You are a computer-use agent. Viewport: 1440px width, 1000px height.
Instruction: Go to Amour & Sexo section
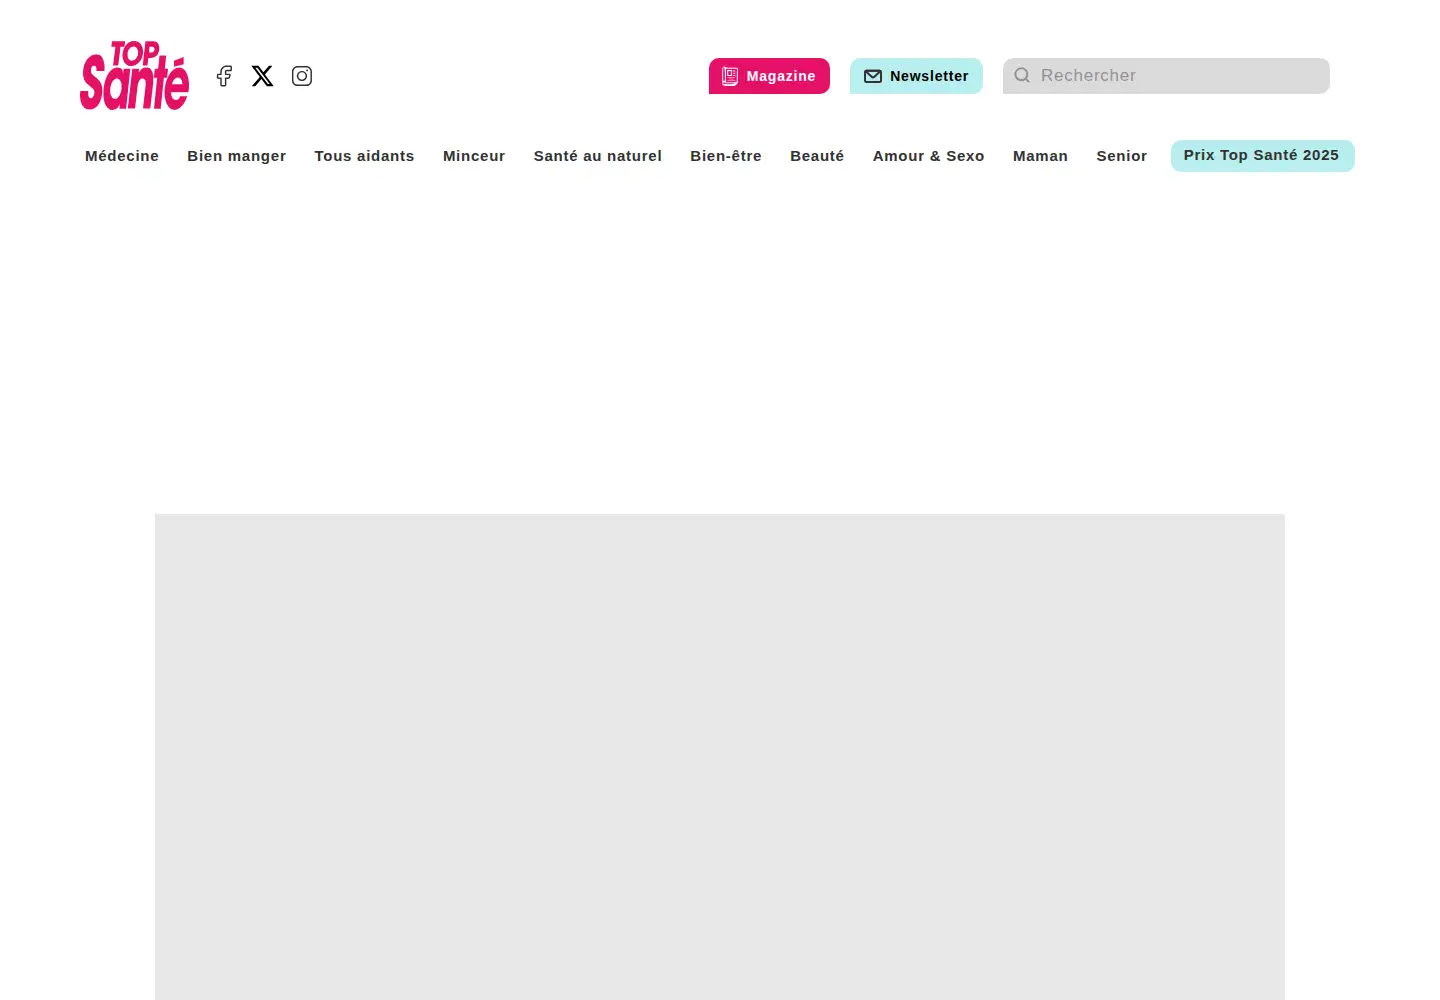point(929,156)
